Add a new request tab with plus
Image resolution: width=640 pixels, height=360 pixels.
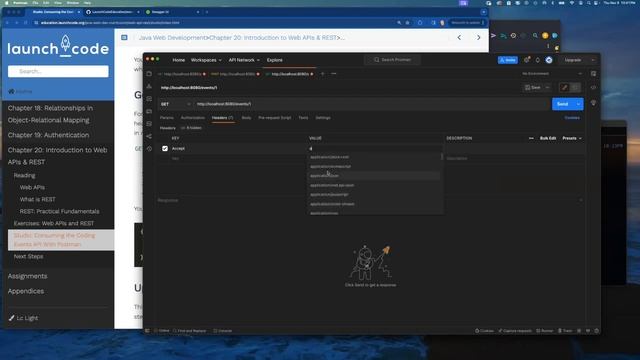pyautogui.click(x=323, y=74)
